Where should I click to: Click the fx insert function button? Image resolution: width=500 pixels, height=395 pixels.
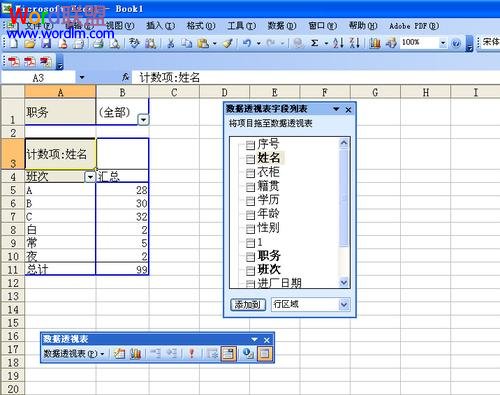click(x=125, y=78)
